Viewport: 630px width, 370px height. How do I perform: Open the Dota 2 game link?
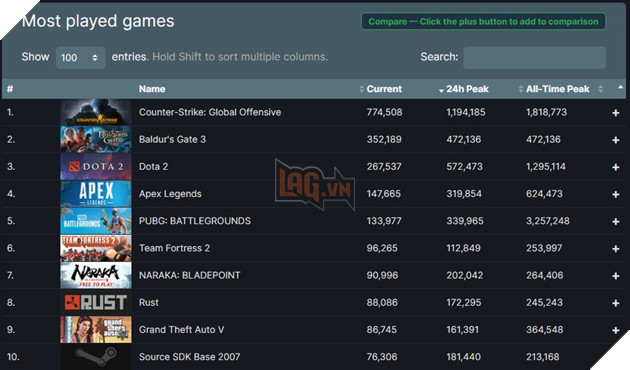[153, 167]
